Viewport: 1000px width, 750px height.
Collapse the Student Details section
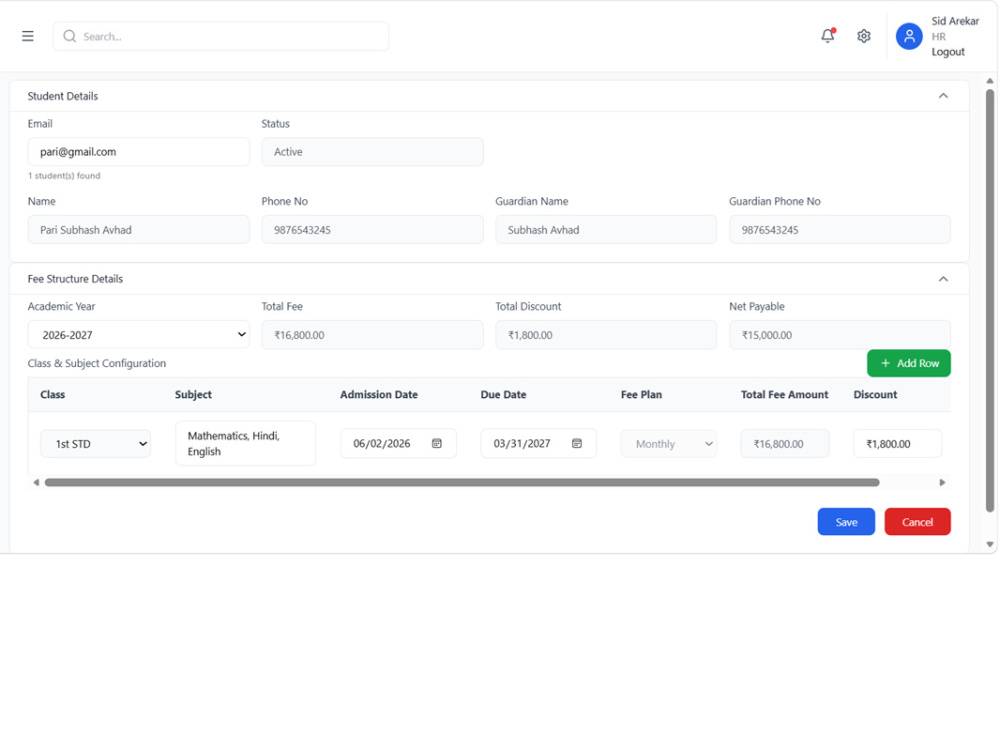coord(943,96)
